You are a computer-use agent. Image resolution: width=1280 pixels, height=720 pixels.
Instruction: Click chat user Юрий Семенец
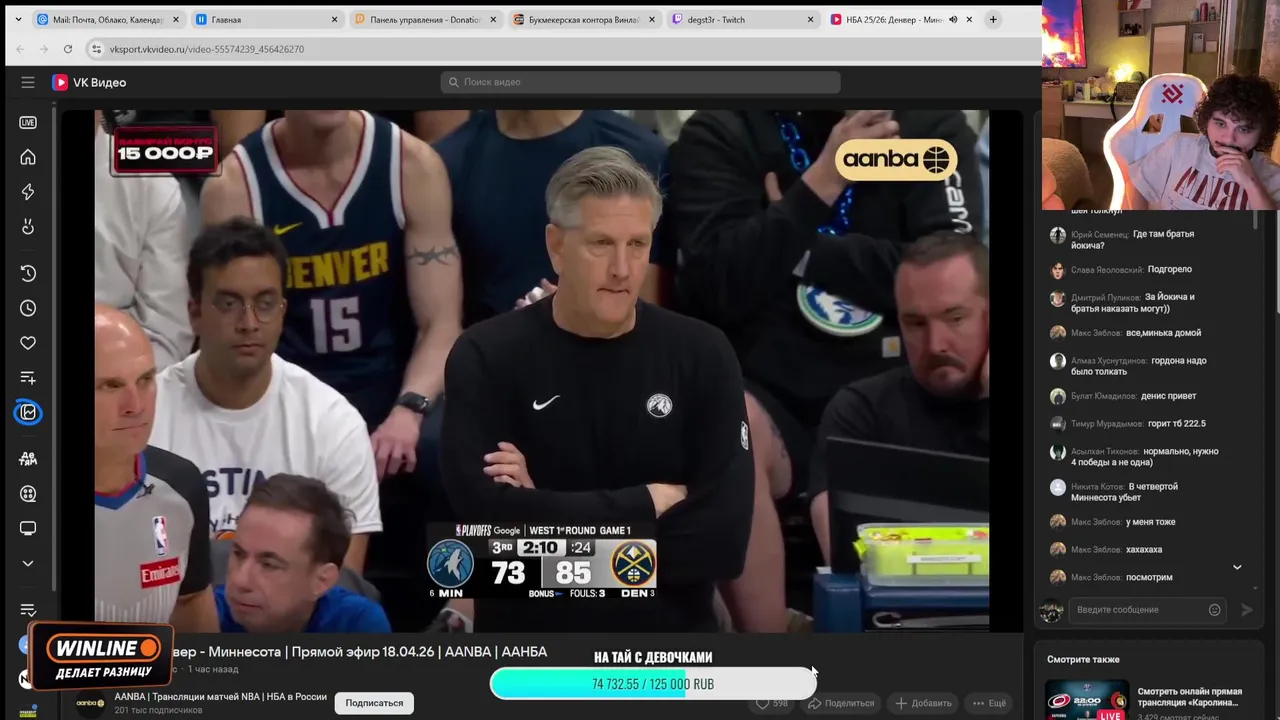click(1099, 234)
